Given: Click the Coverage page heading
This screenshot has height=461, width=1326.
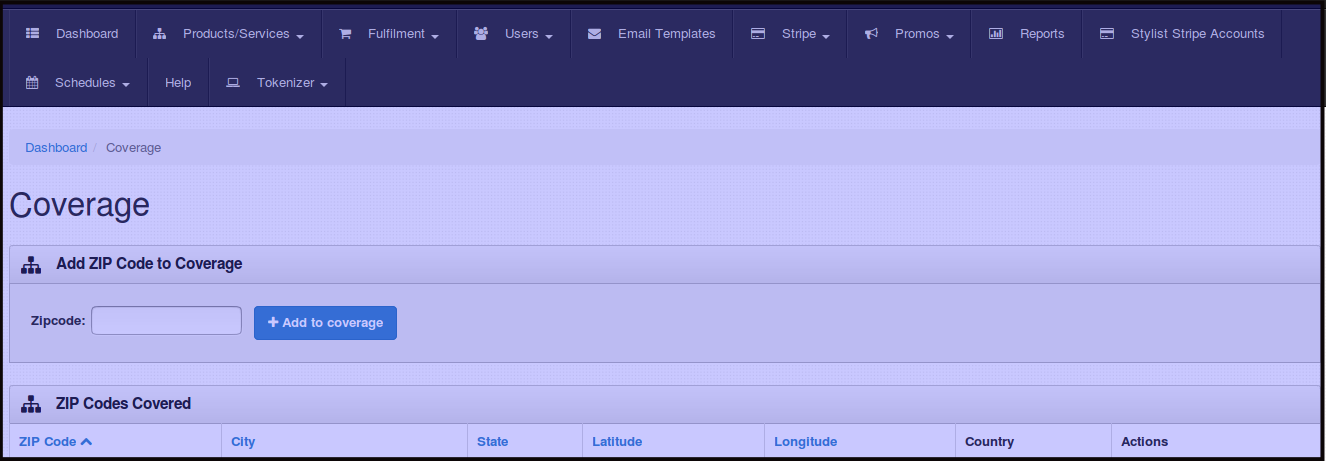Looking at the screenshot, I should [x=80, y=205].
